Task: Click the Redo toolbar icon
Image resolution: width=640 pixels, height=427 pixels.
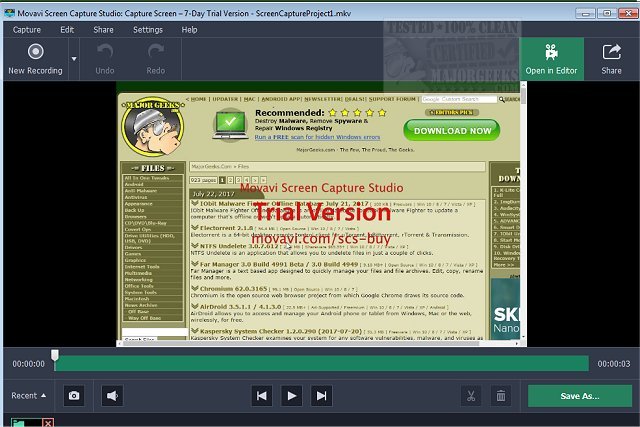Action: tap(156, 59)
